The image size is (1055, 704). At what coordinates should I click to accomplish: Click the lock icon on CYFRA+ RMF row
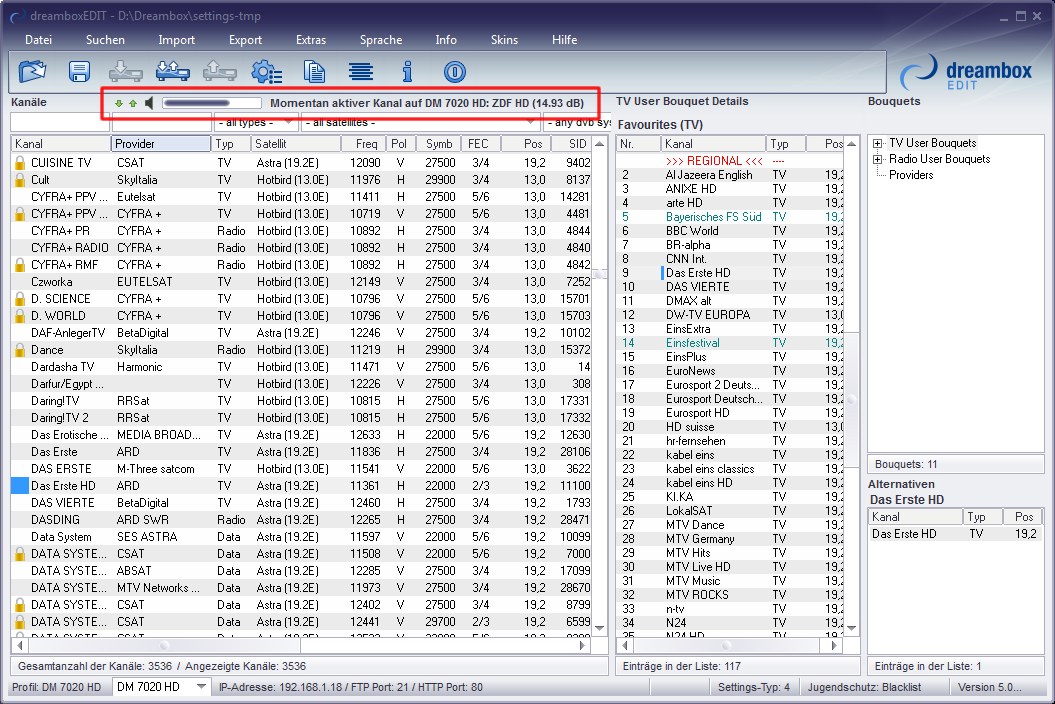point(20,265)
